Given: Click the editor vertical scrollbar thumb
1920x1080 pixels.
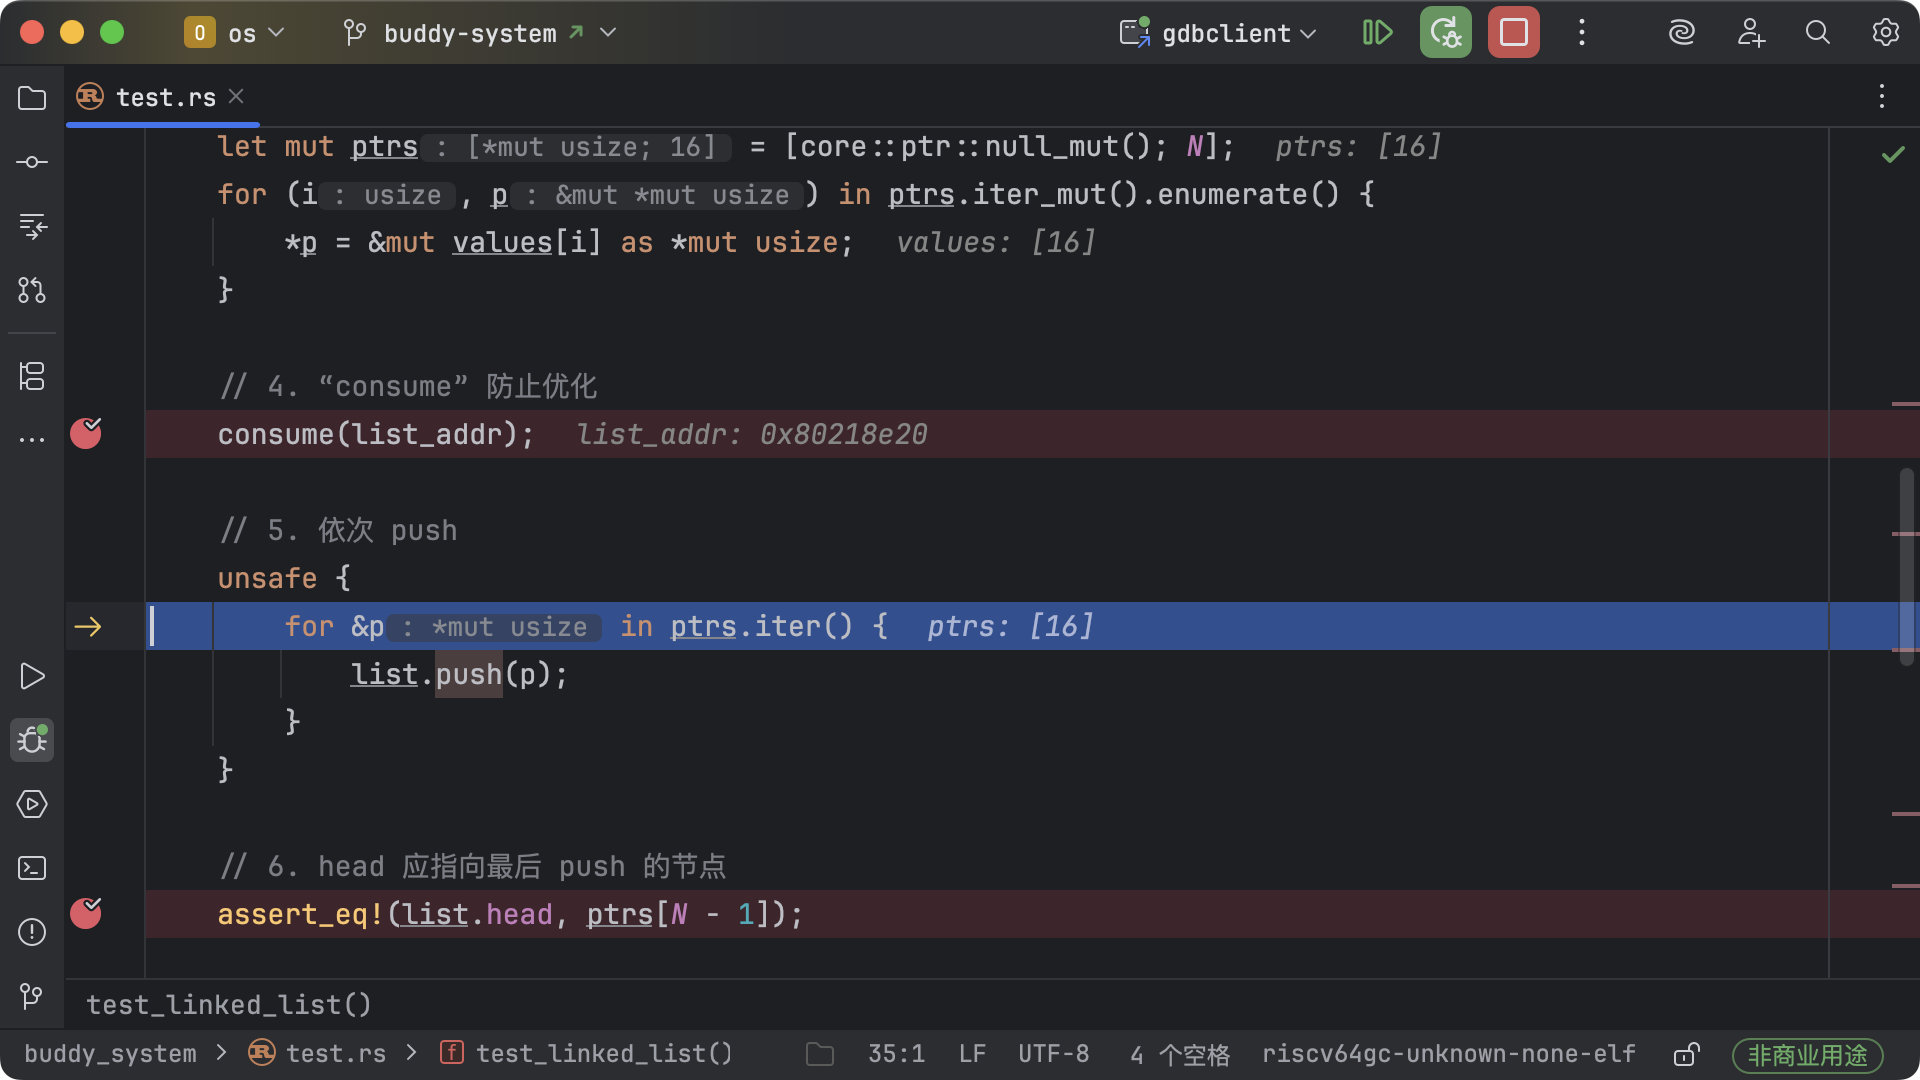Looking at the screenshot, I should click(x=1906, y=565).
